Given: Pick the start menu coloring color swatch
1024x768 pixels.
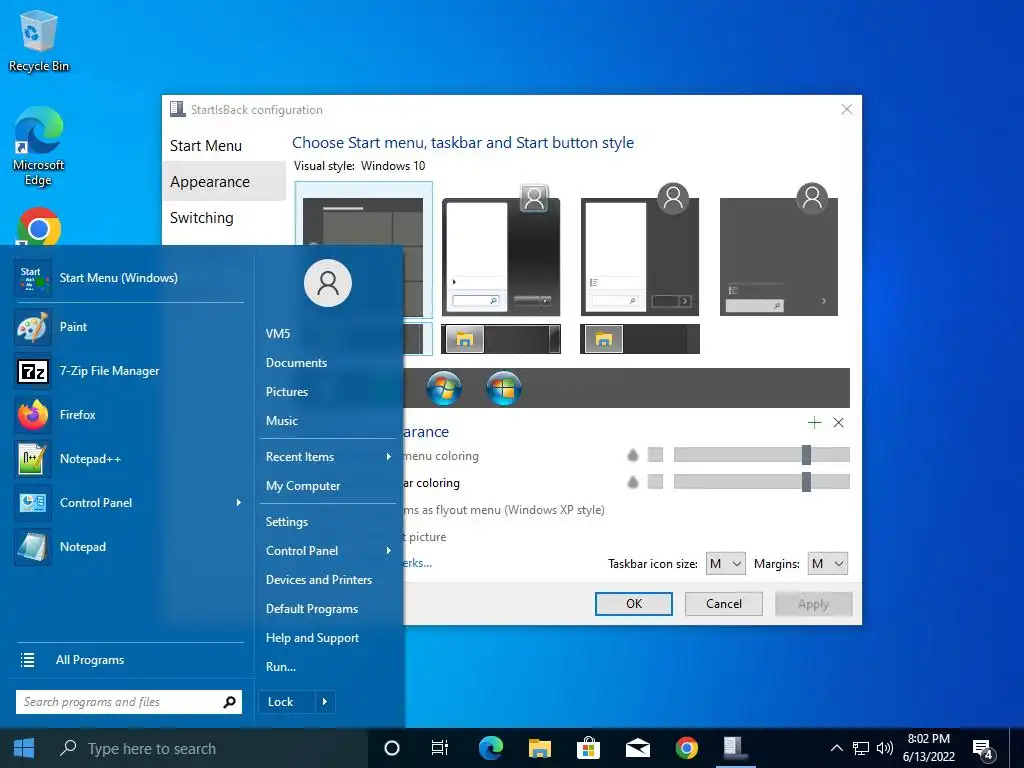Looking at the screenshot, I should [655, 455].
